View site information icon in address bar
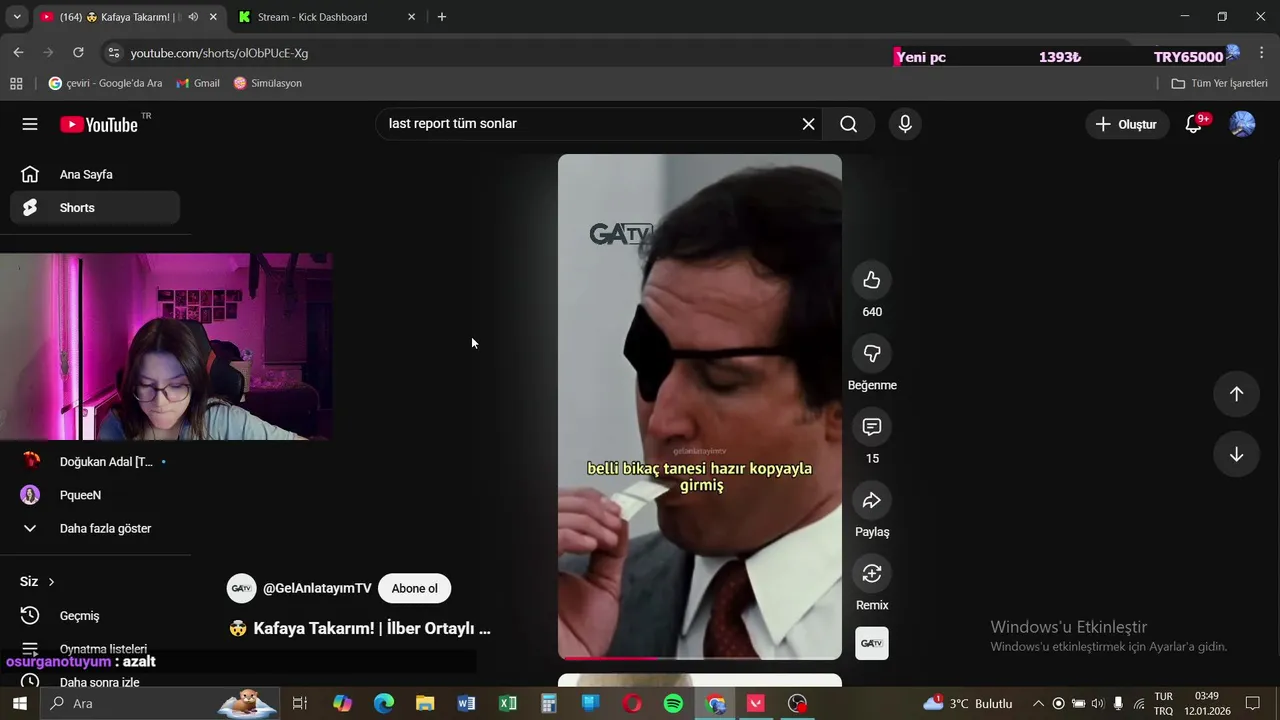 click(x=114, y=53)
